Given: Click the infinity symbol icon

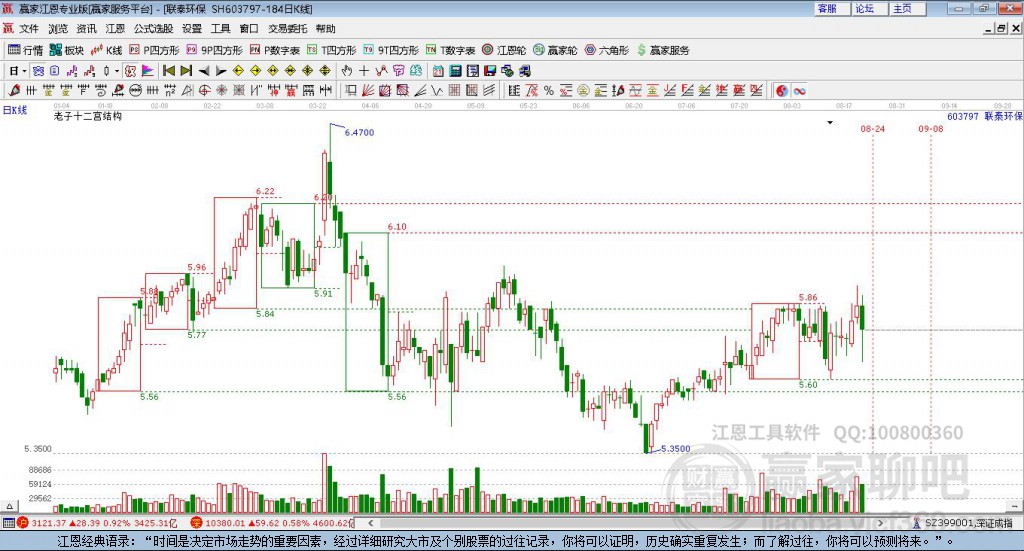Looking at the screenshot, I should pos(799,91).
